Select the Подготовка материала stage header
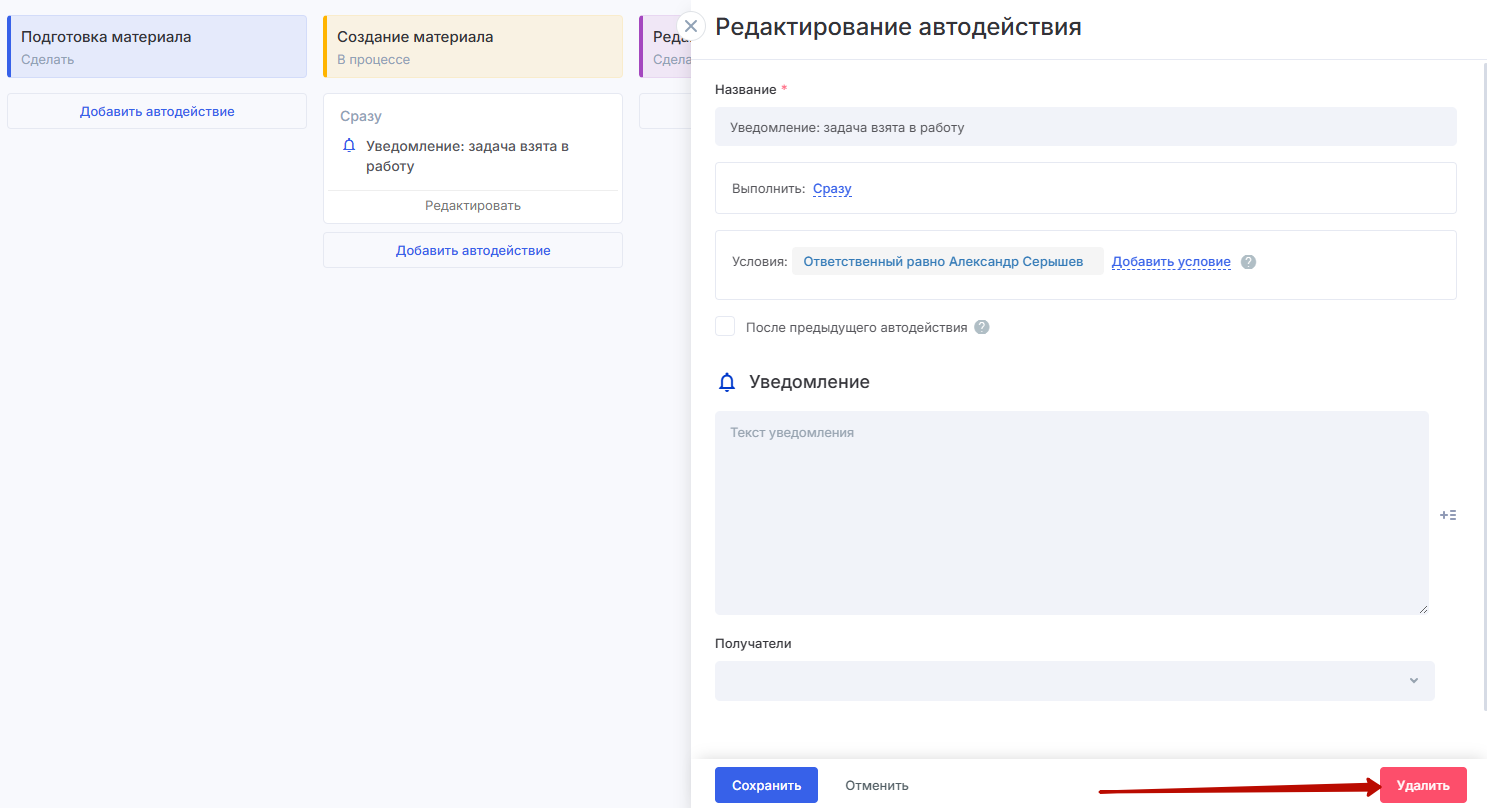This screenshot has height=808, width=1487. point(157,46)
